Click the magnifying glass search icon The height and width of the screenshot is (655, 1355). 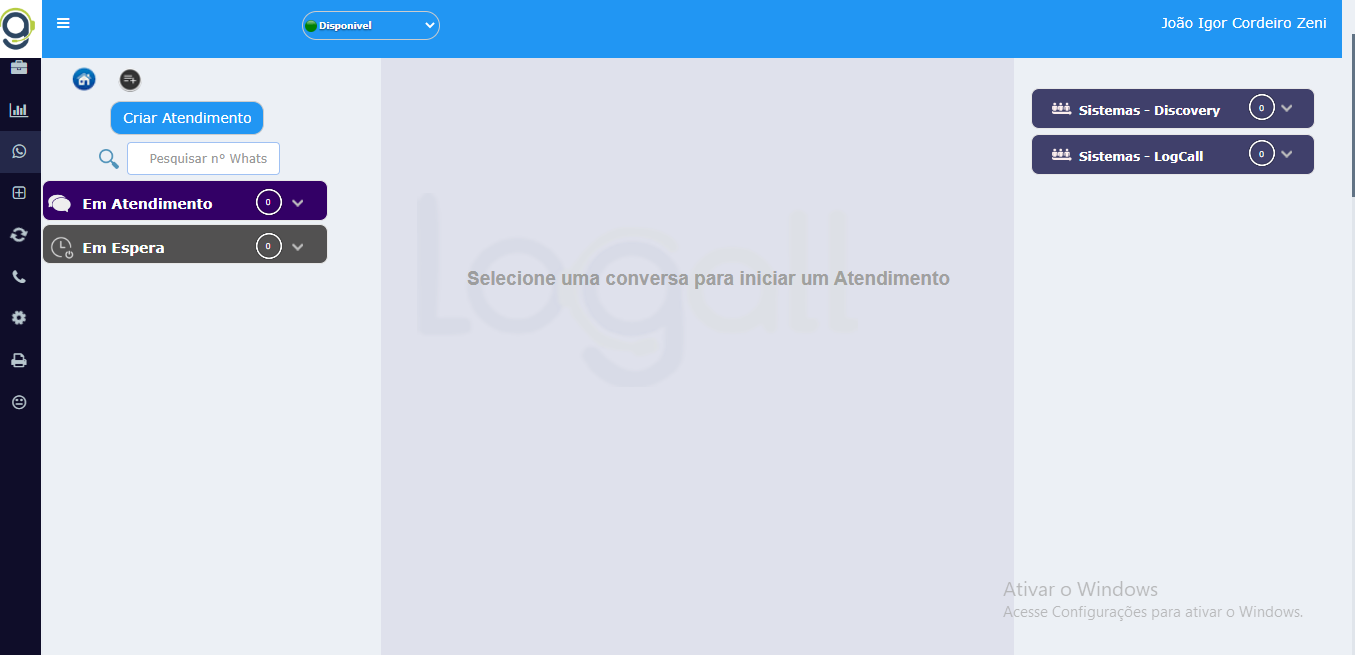point(108,158)
